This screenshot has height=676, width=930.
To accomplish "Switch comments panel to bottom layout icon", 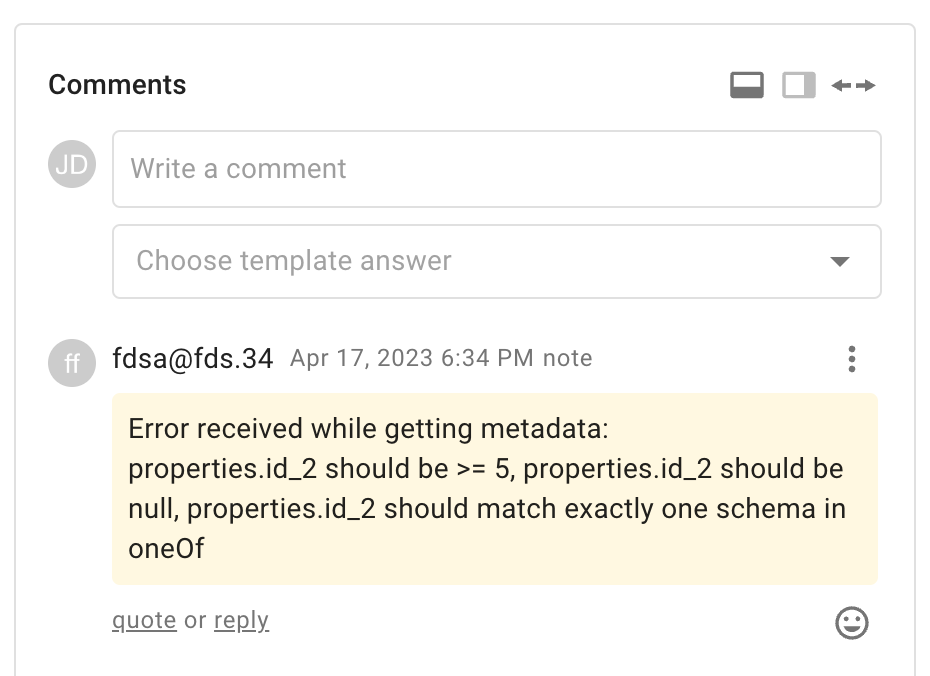I will point(747,86).
